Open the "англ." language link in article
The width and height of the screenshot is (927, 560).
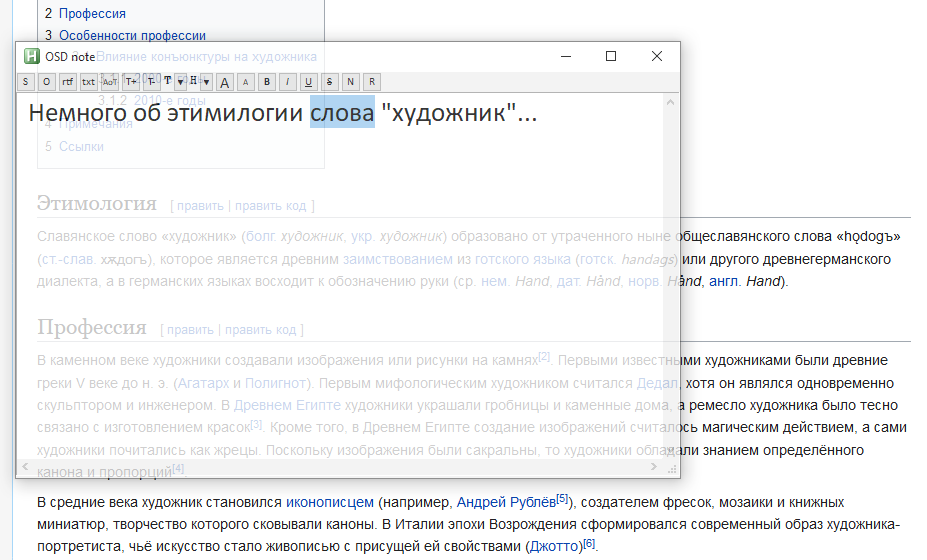click(725, 281)
